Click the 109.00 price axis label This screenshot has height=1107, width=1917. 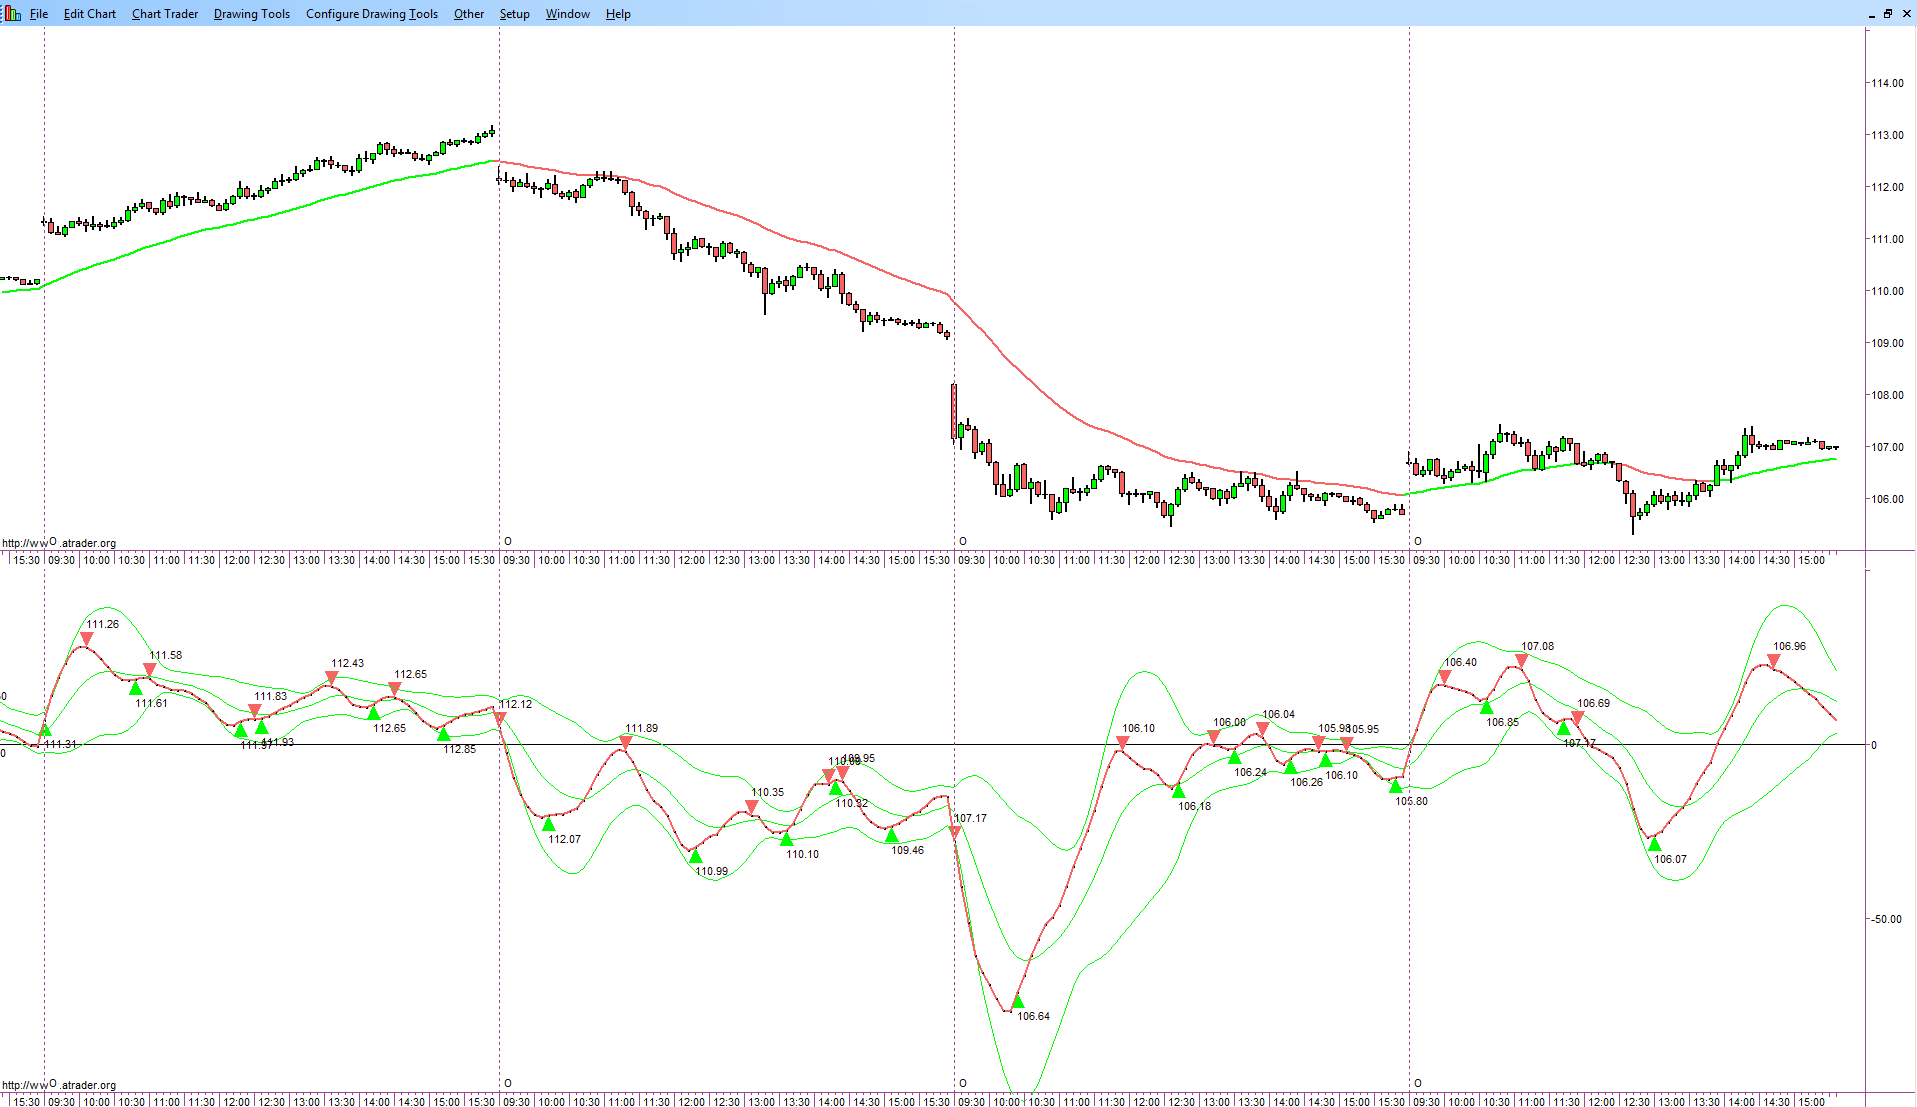[x=1888, y=344]
